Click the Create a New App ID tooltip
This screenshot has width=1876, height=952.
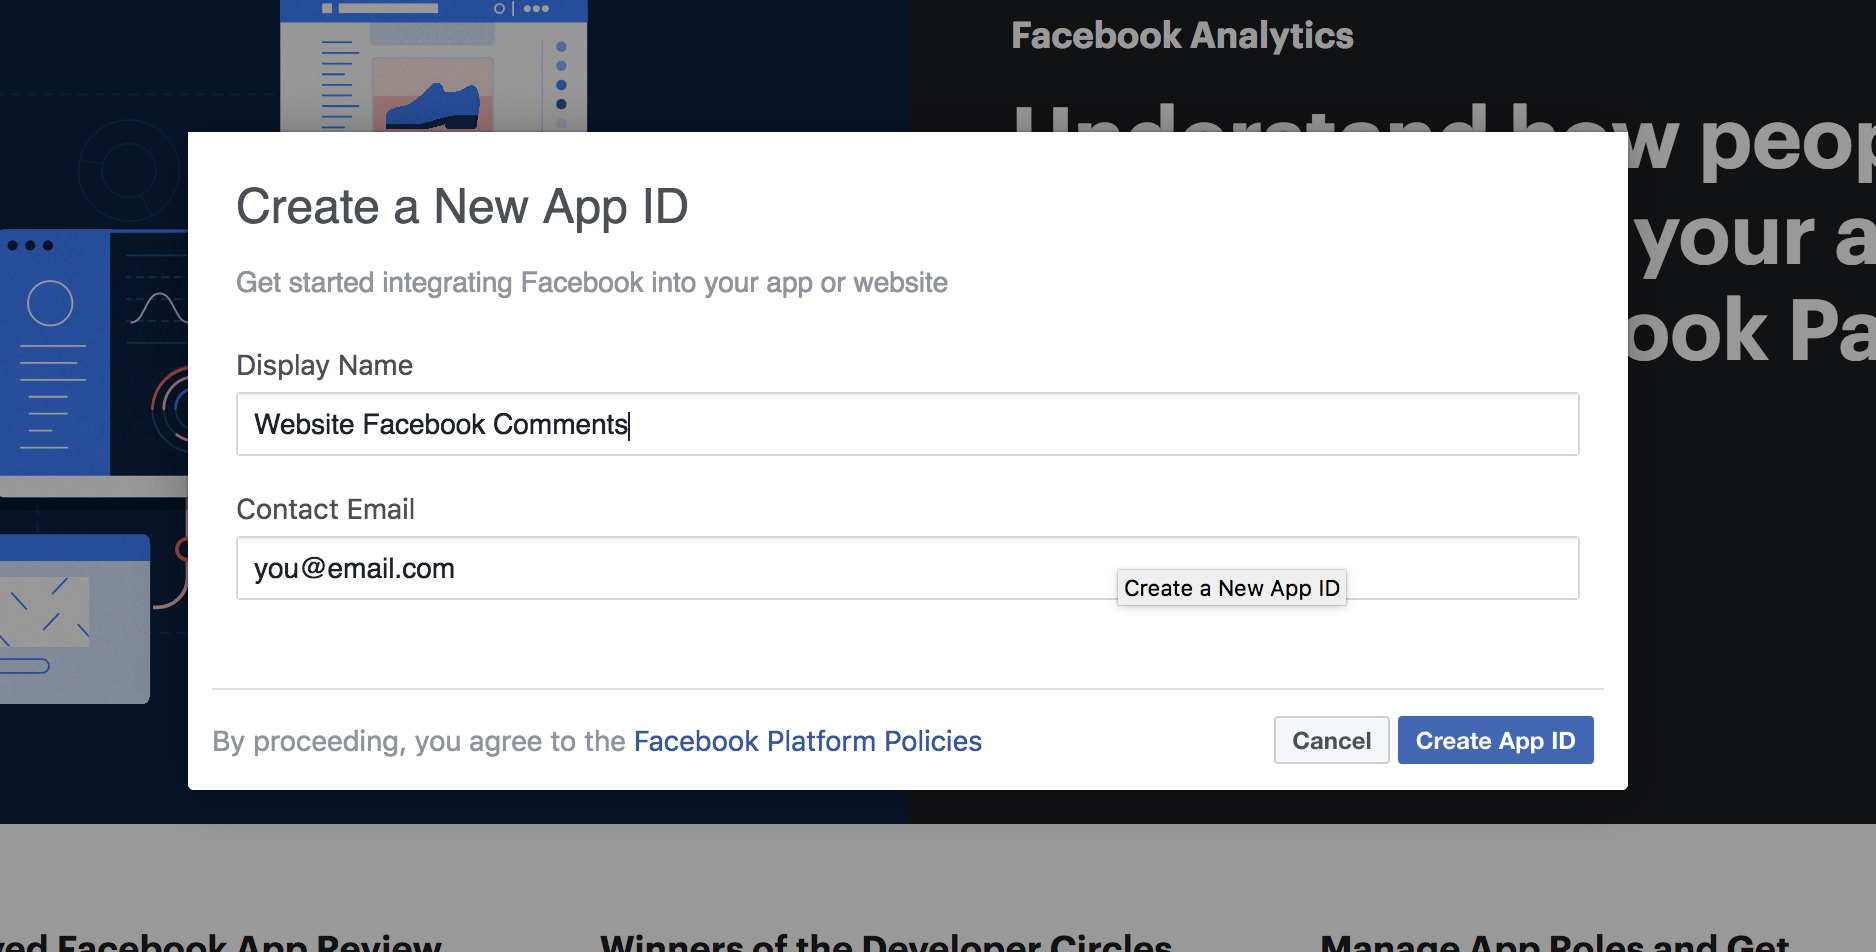click(x=1231, y=588)
